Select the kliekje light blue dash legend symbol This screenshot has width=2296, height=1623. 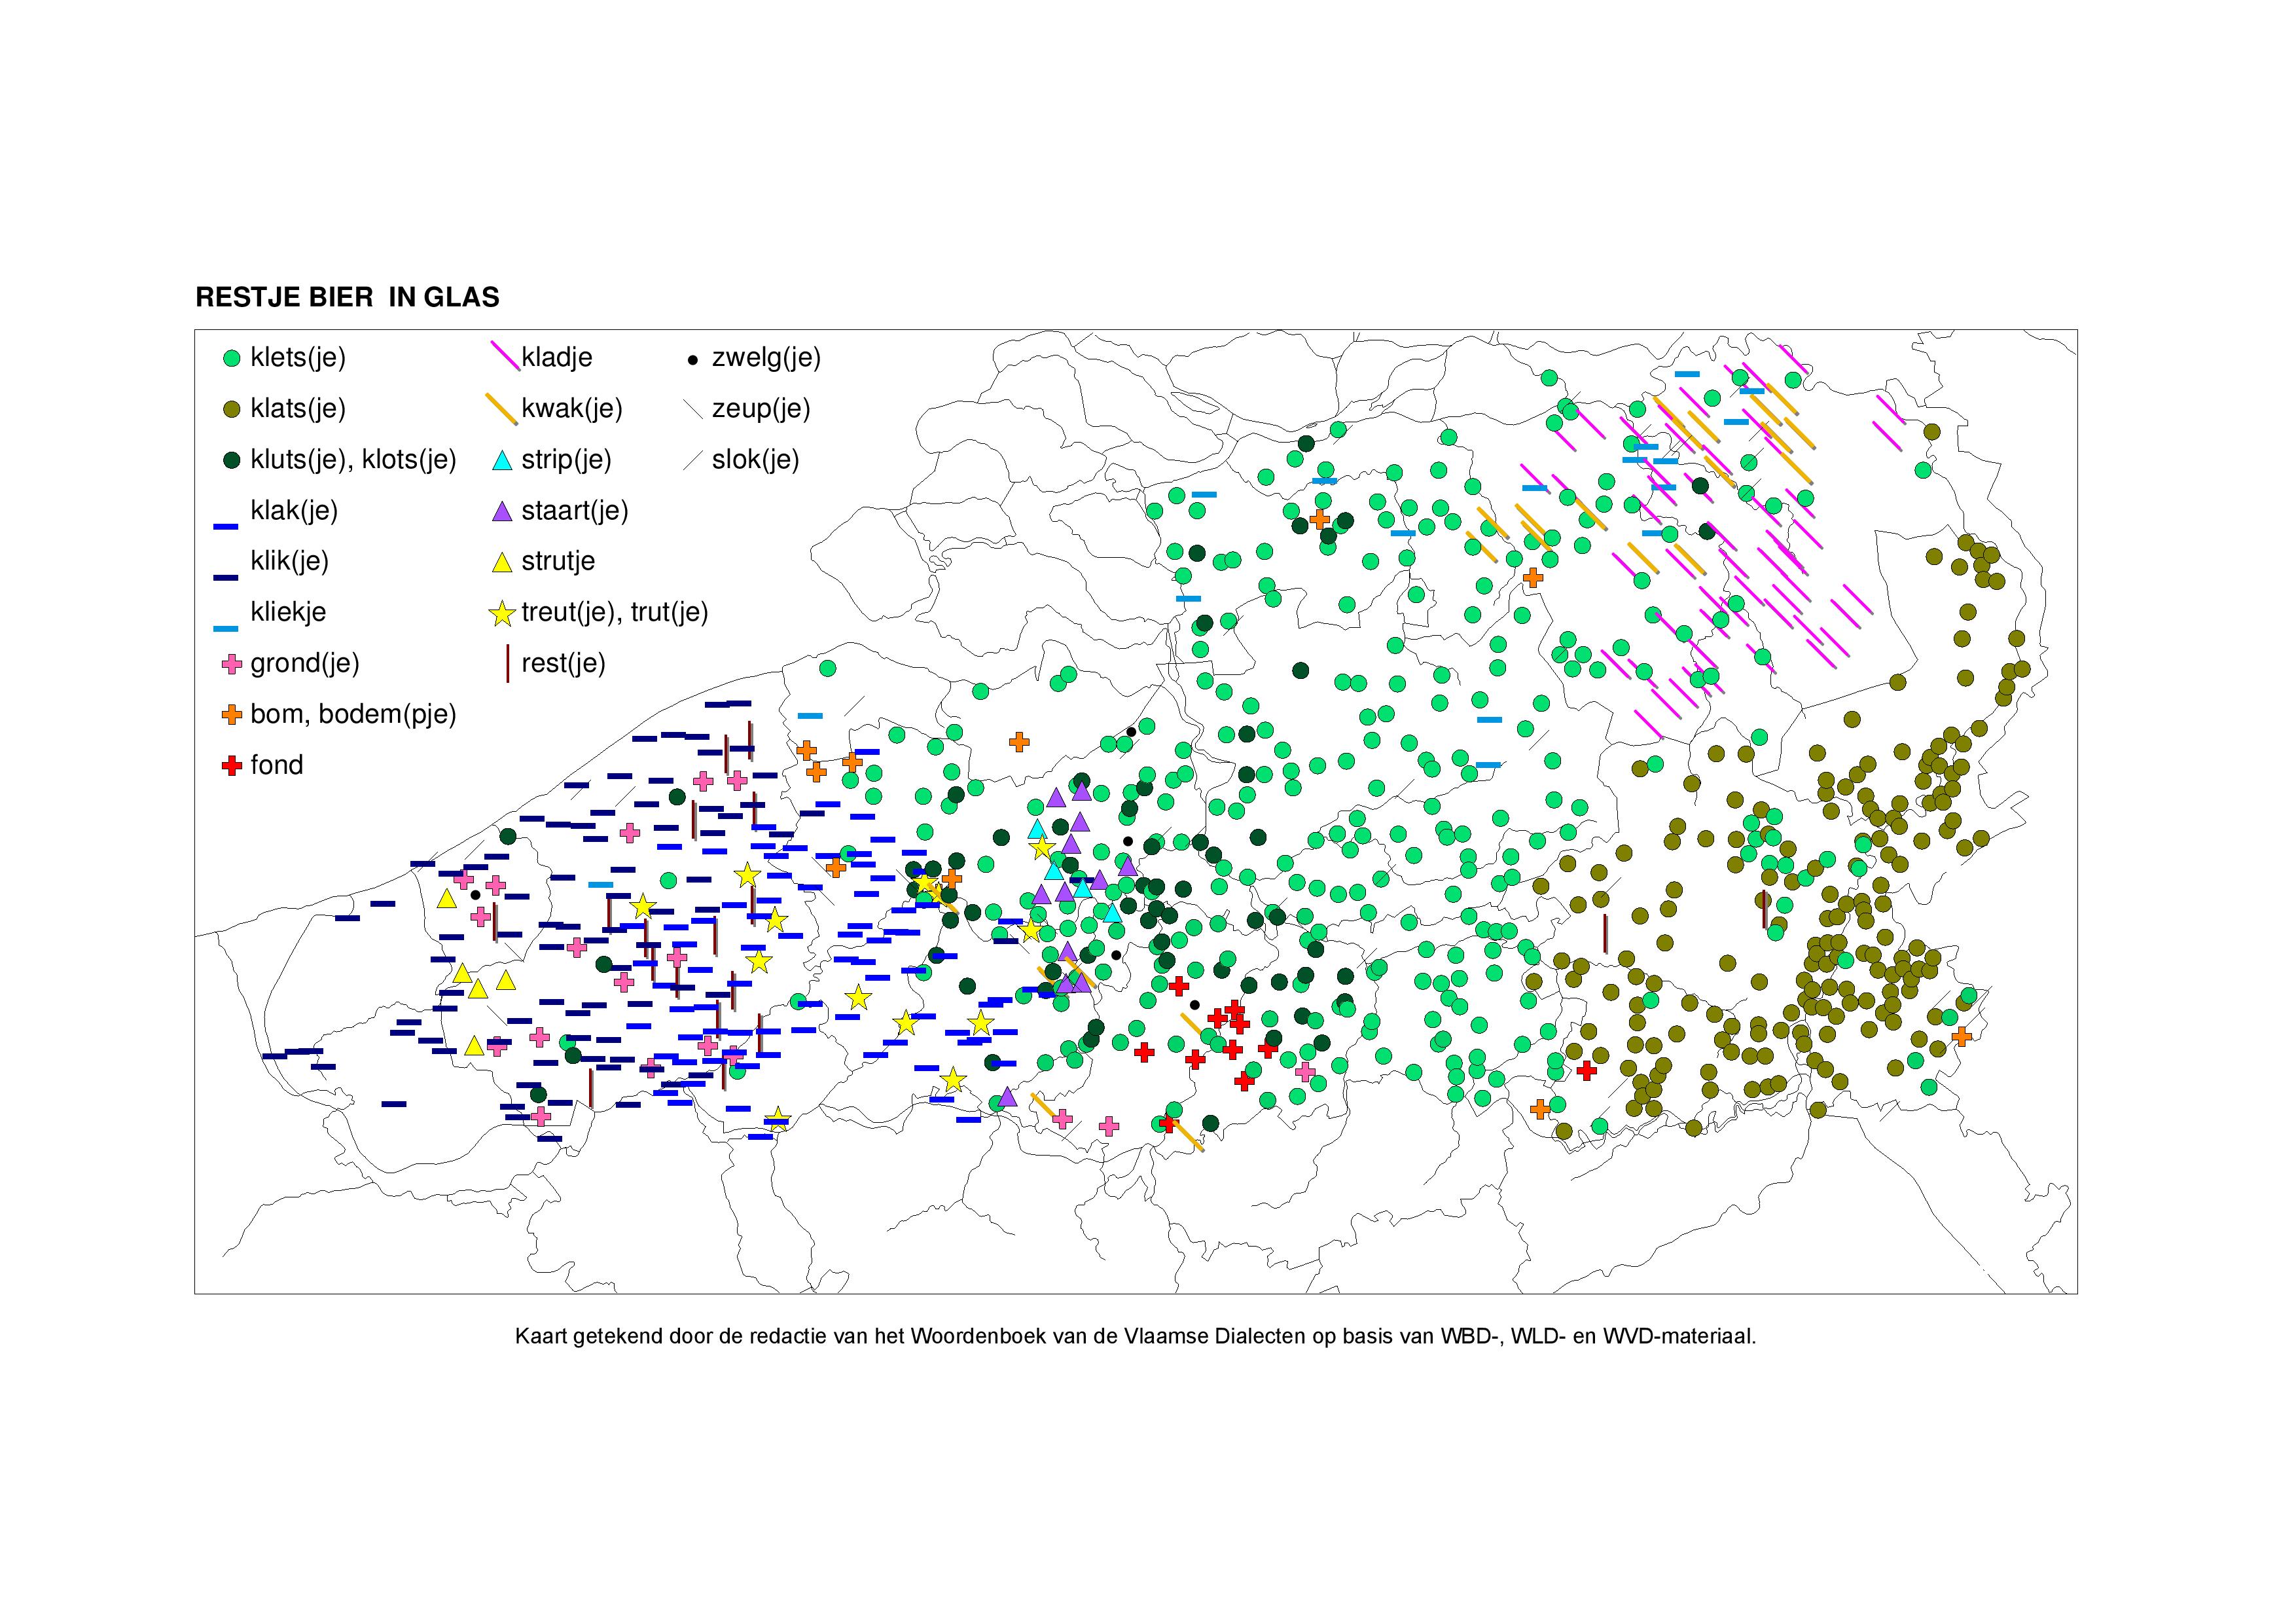[226, 628]
